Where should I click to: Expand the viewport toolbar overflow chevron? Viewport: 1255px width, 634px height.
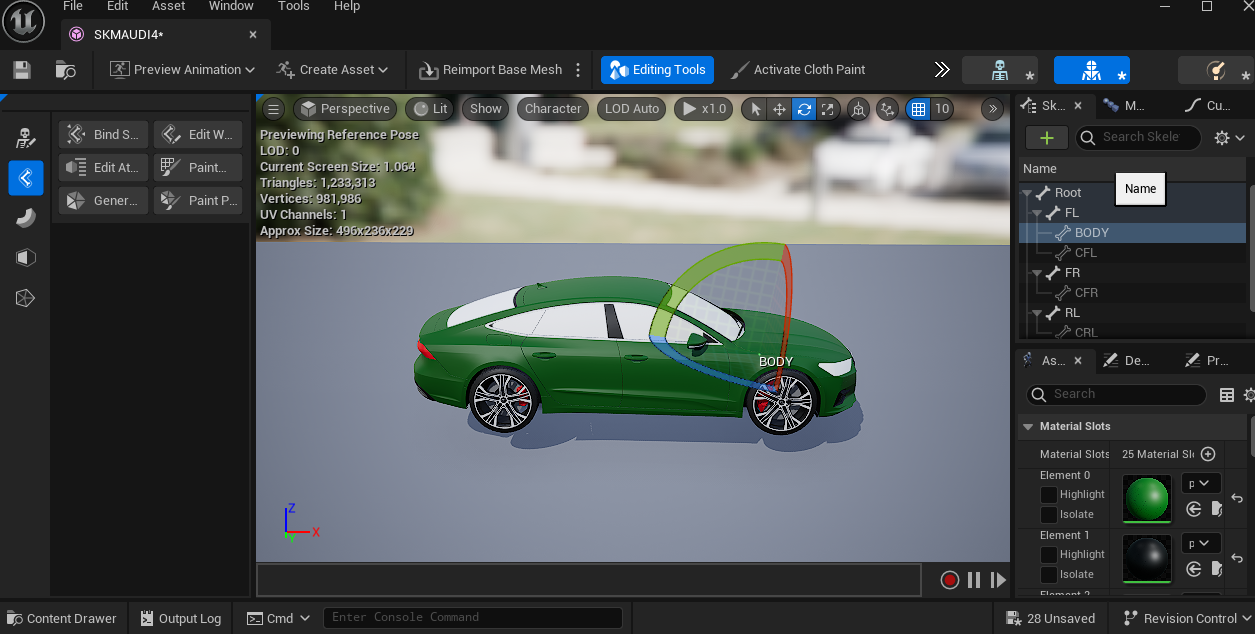click(x=993, y=109)
